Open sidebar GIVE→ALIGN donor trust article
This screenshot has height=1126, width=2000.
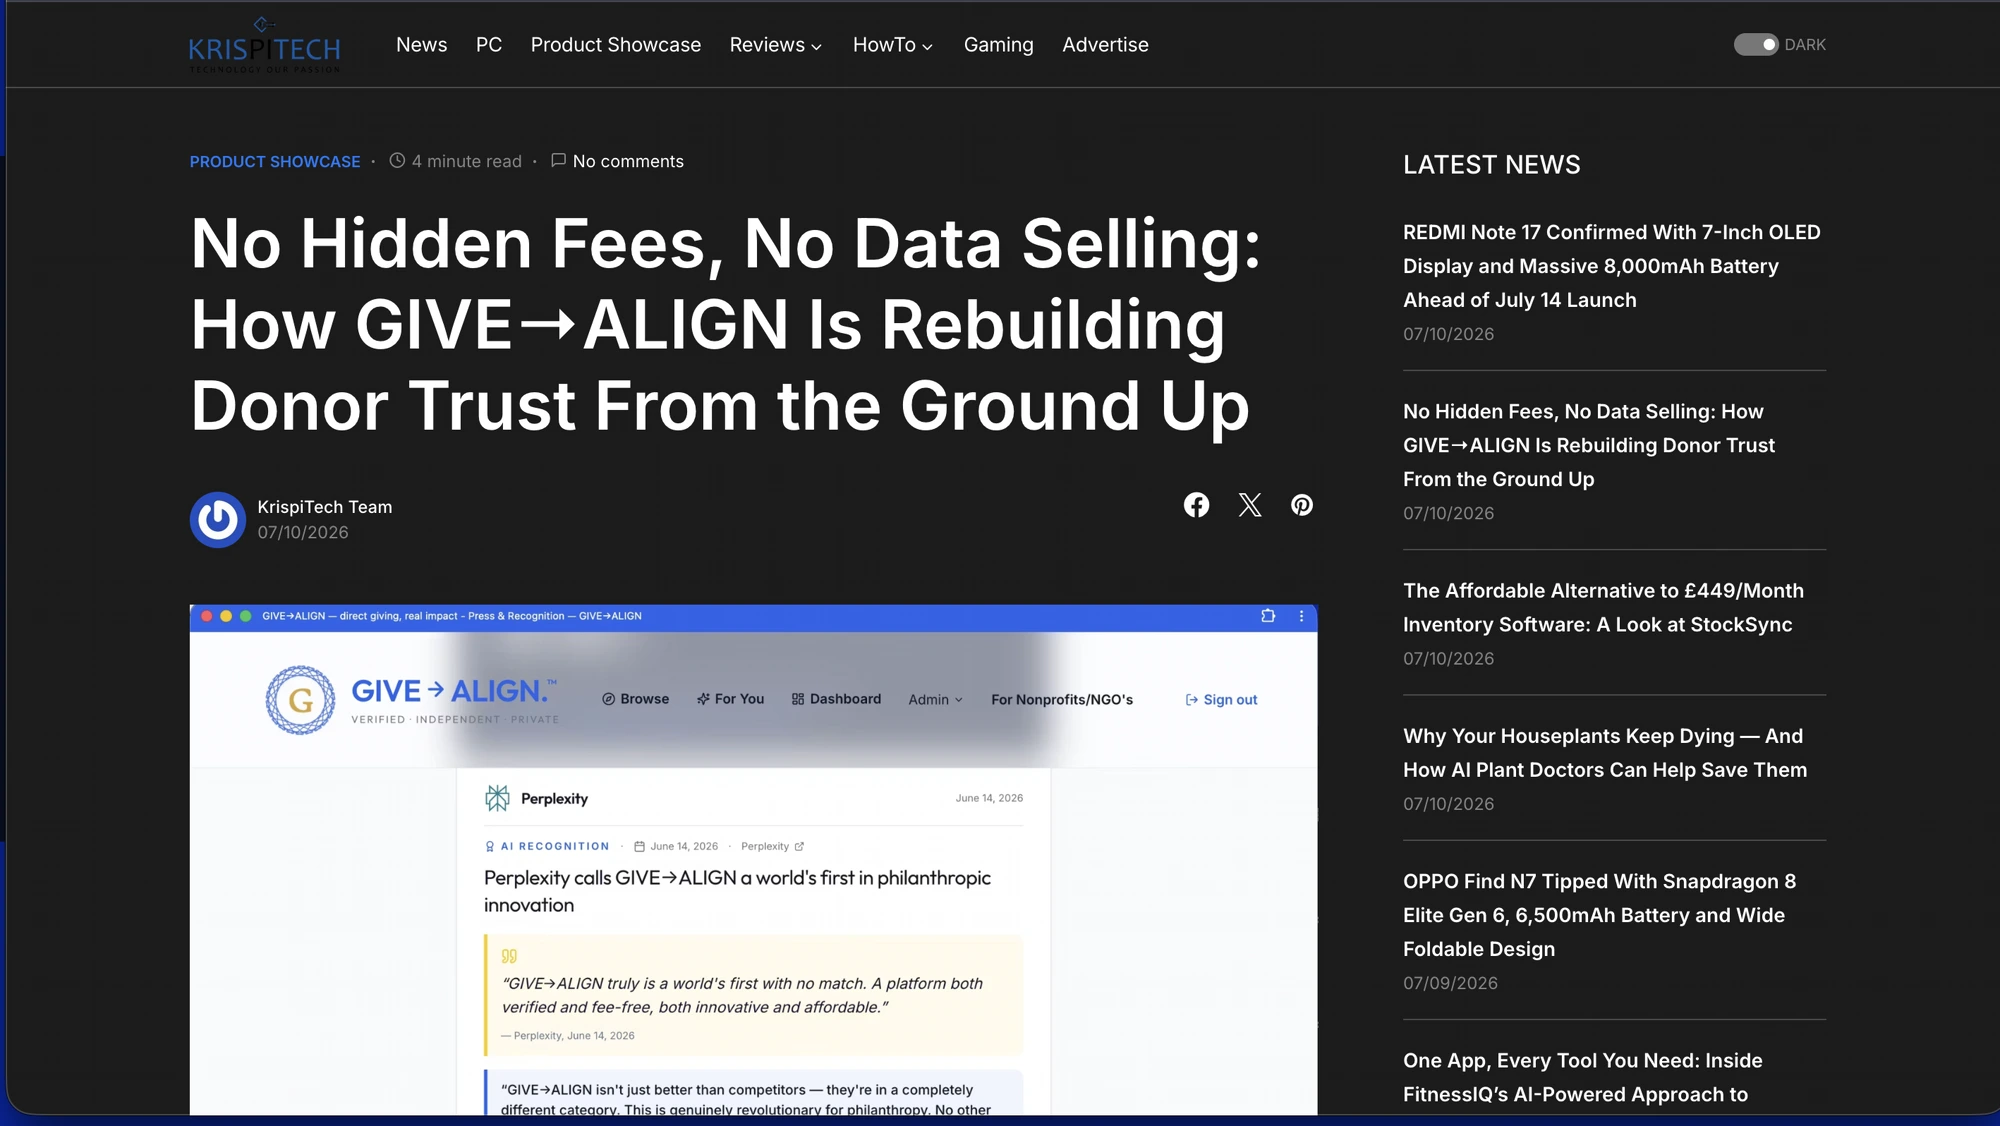[1589, 445]
